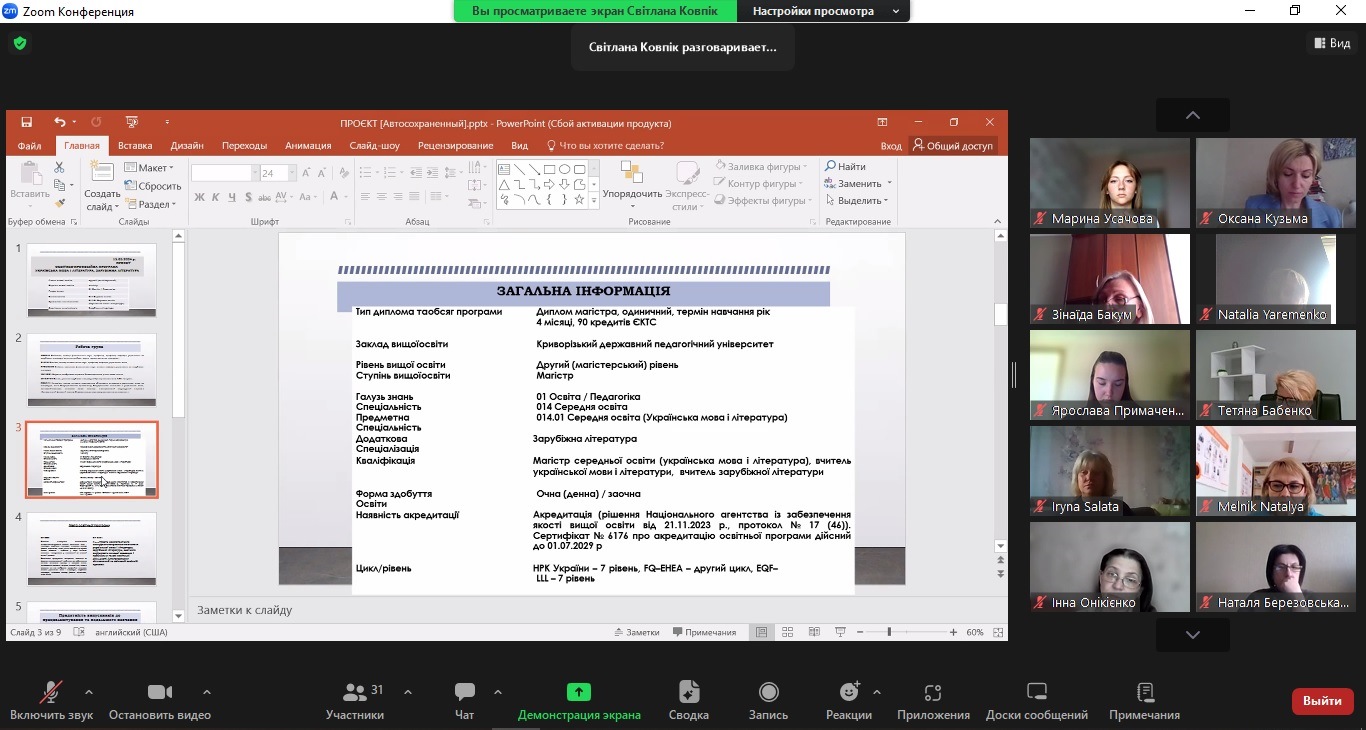Switch to the Дизайн tab

pyautogui.click(x=187, y=146)
